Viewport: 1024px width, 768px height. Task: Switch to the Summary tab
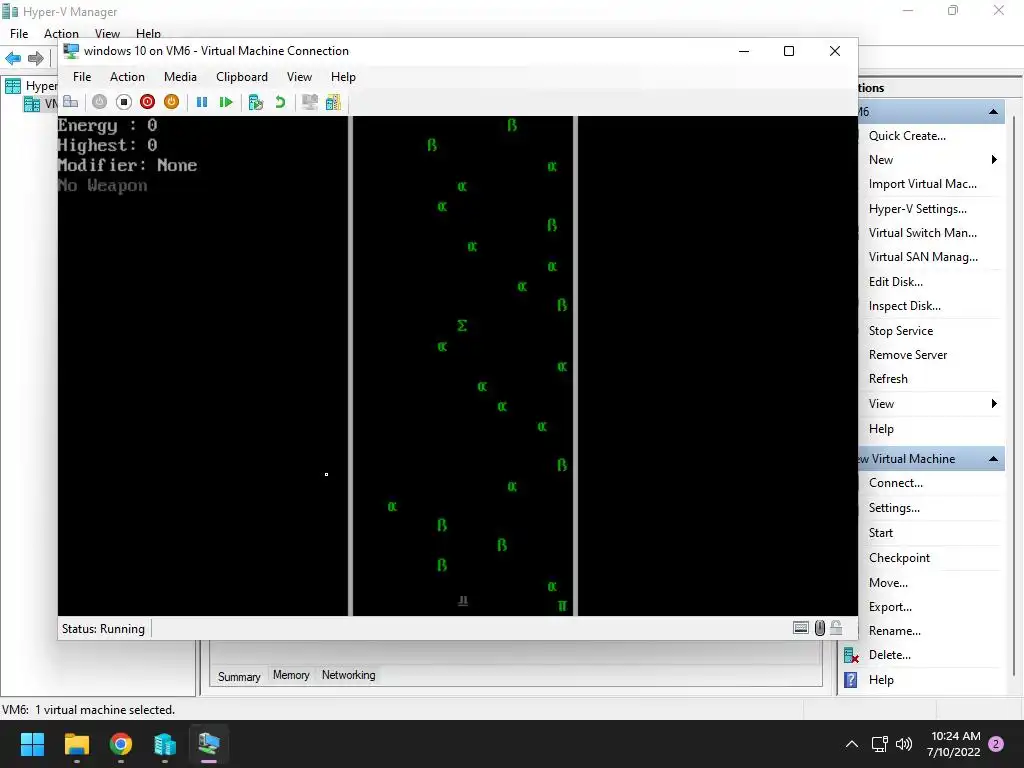(x=239, y=677)
